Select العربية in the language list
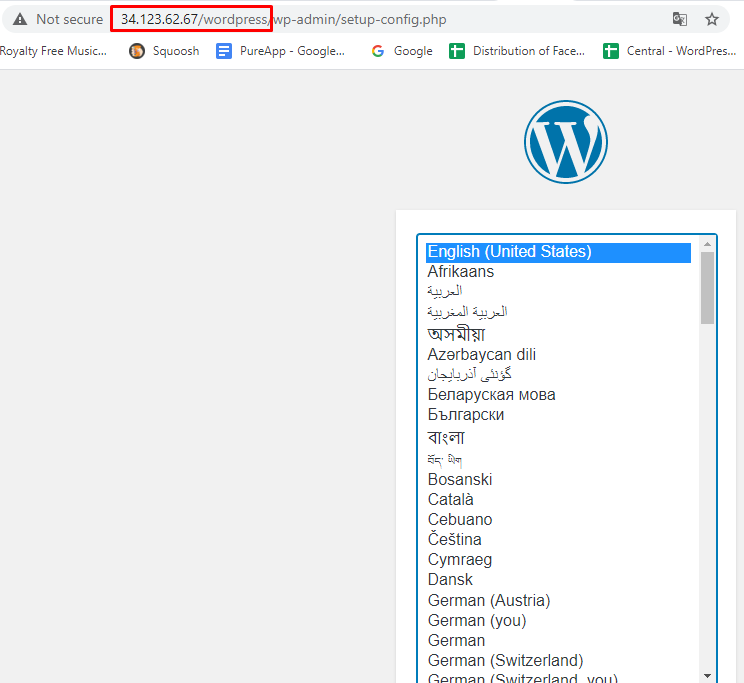Viewport: 744px width, 683px height. [x=558, y=291]
